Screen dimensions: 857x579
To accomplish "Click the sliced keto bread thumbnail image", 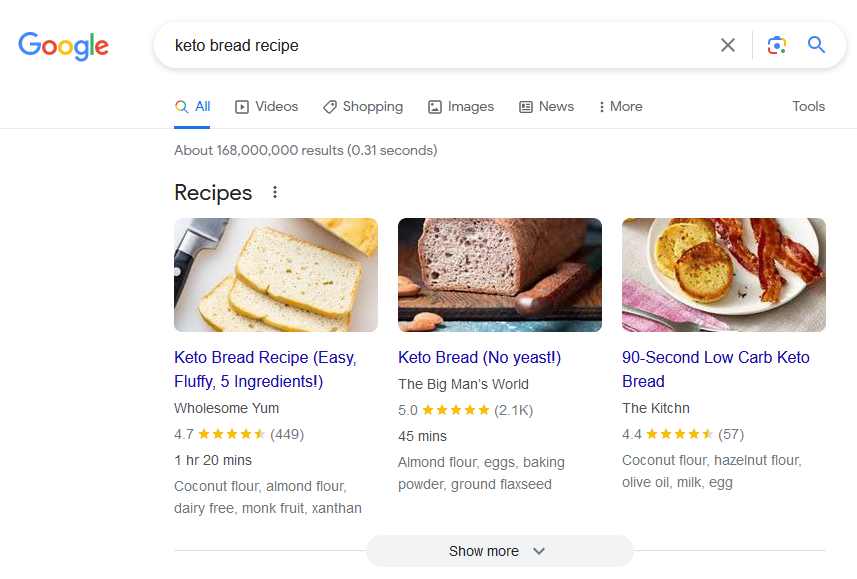I will (x=276, y=275).
